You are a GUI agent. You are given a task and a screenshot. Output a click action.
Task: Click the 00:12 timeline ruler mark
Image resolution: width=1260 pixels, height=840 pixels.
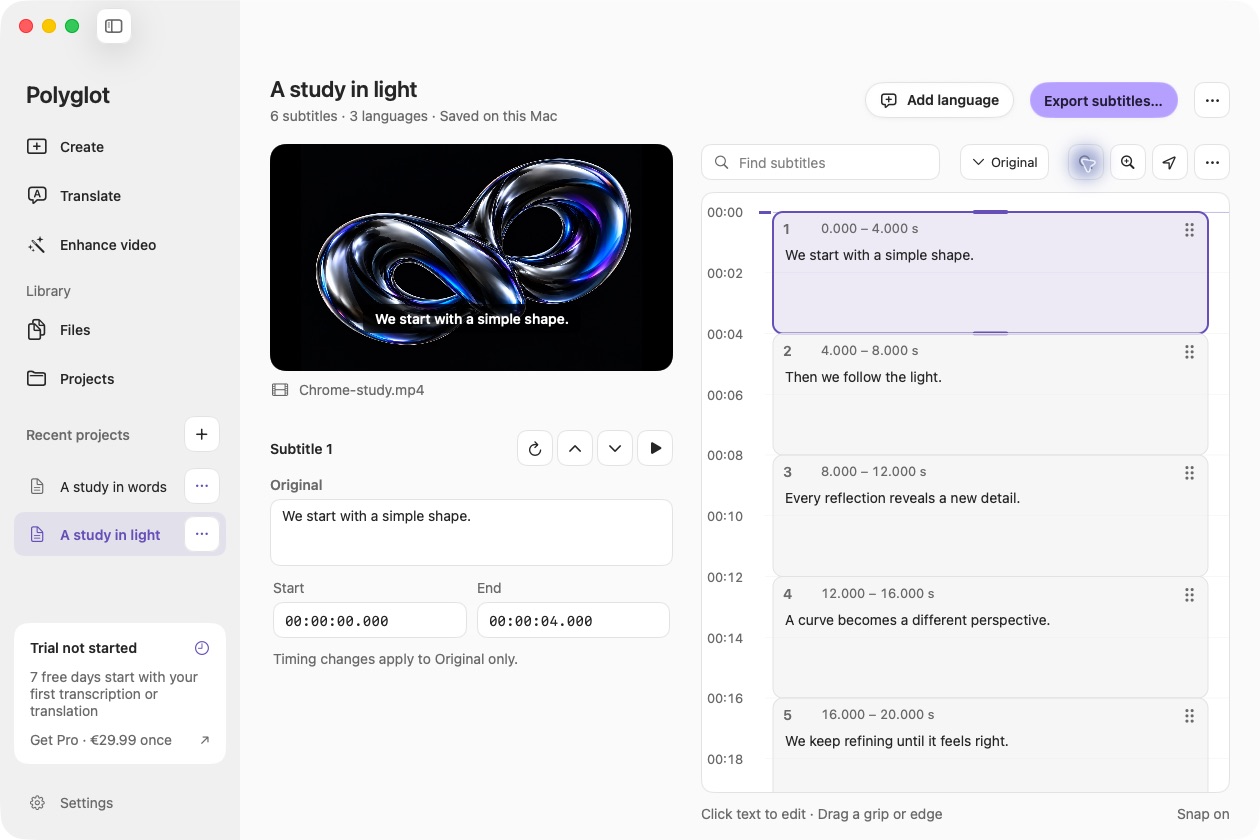click(725, 577)
